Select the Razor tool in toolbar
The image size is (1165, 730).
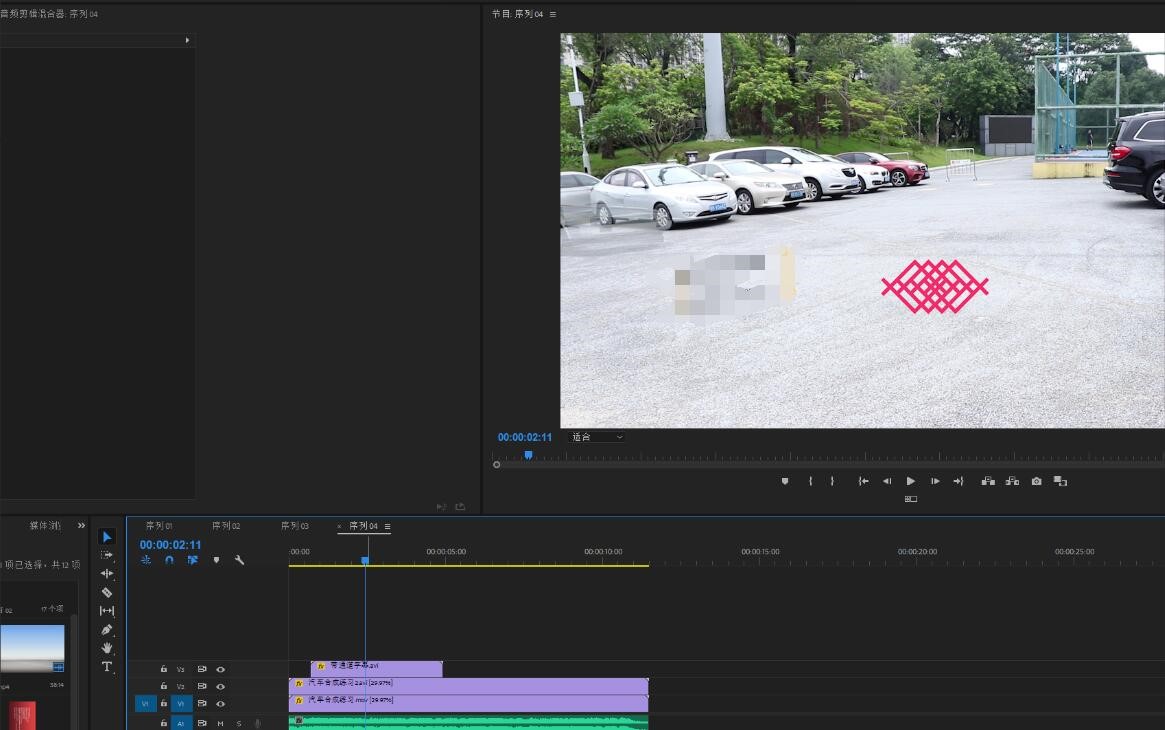click(107, 593)
